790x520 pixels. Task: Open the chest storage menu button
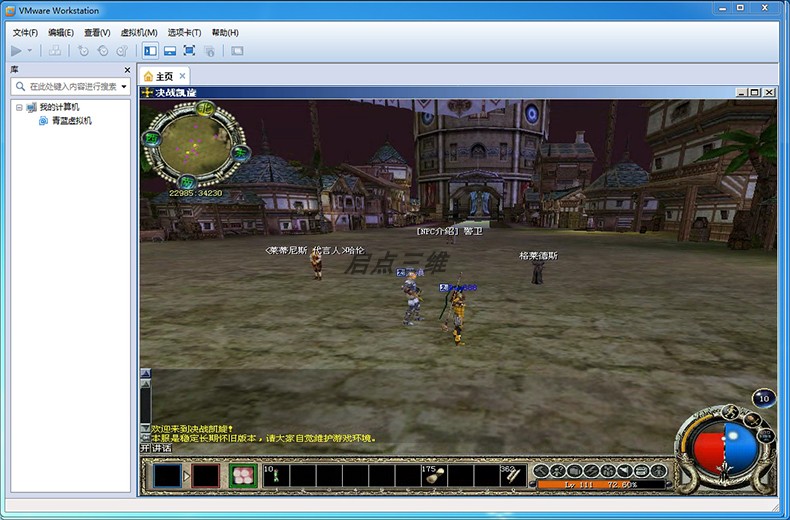[641, 471]
